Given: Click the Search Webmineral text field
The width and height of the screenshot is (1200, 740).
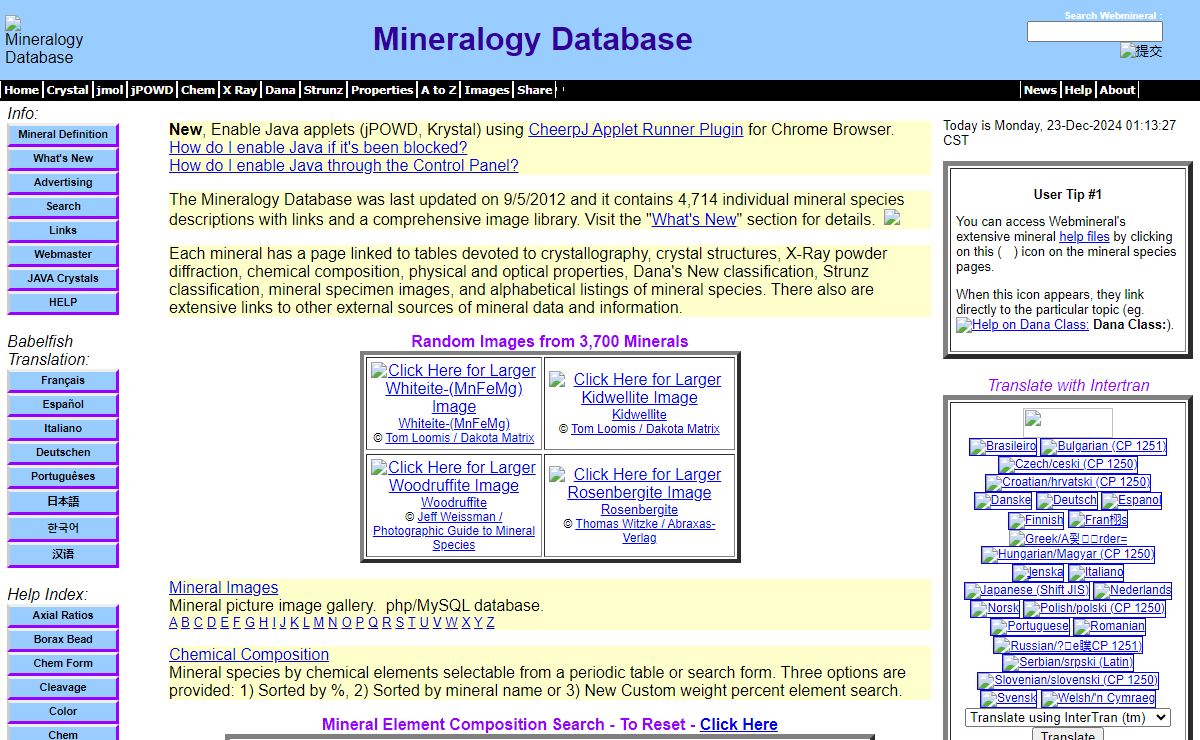Looking at the screenshot, I should 1094,32.
